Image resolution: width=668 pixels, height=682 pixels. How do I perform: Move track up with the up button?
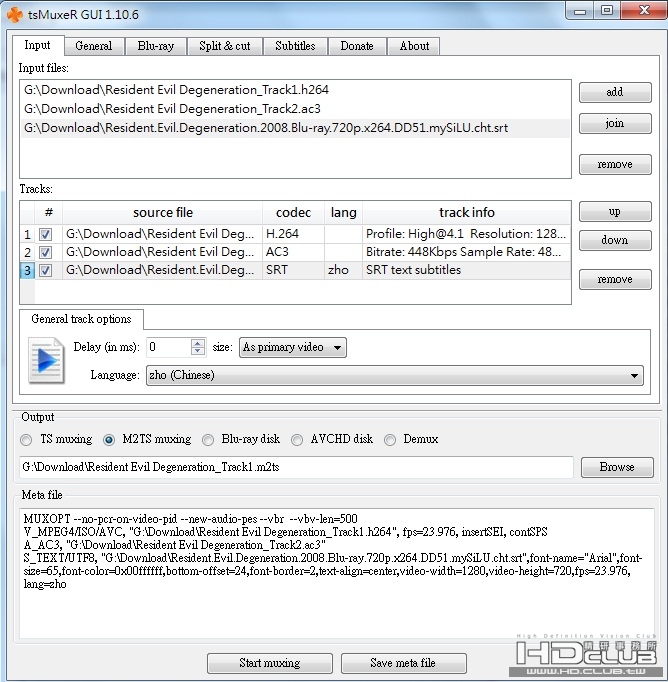[615, 212]
